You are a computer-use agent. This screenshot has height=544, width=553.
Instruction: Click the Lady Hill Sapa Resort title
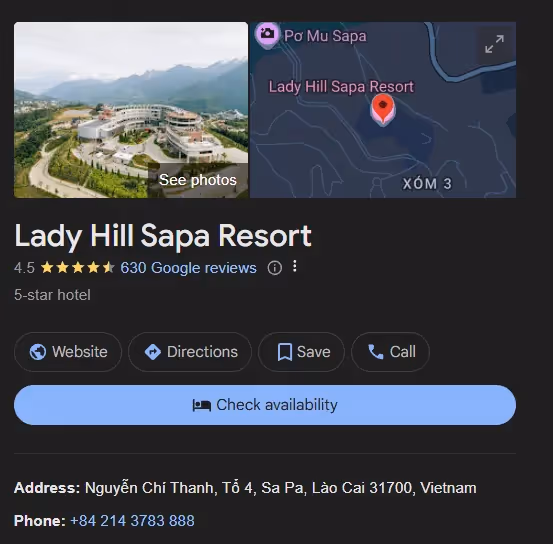click(x=163, y=236)
